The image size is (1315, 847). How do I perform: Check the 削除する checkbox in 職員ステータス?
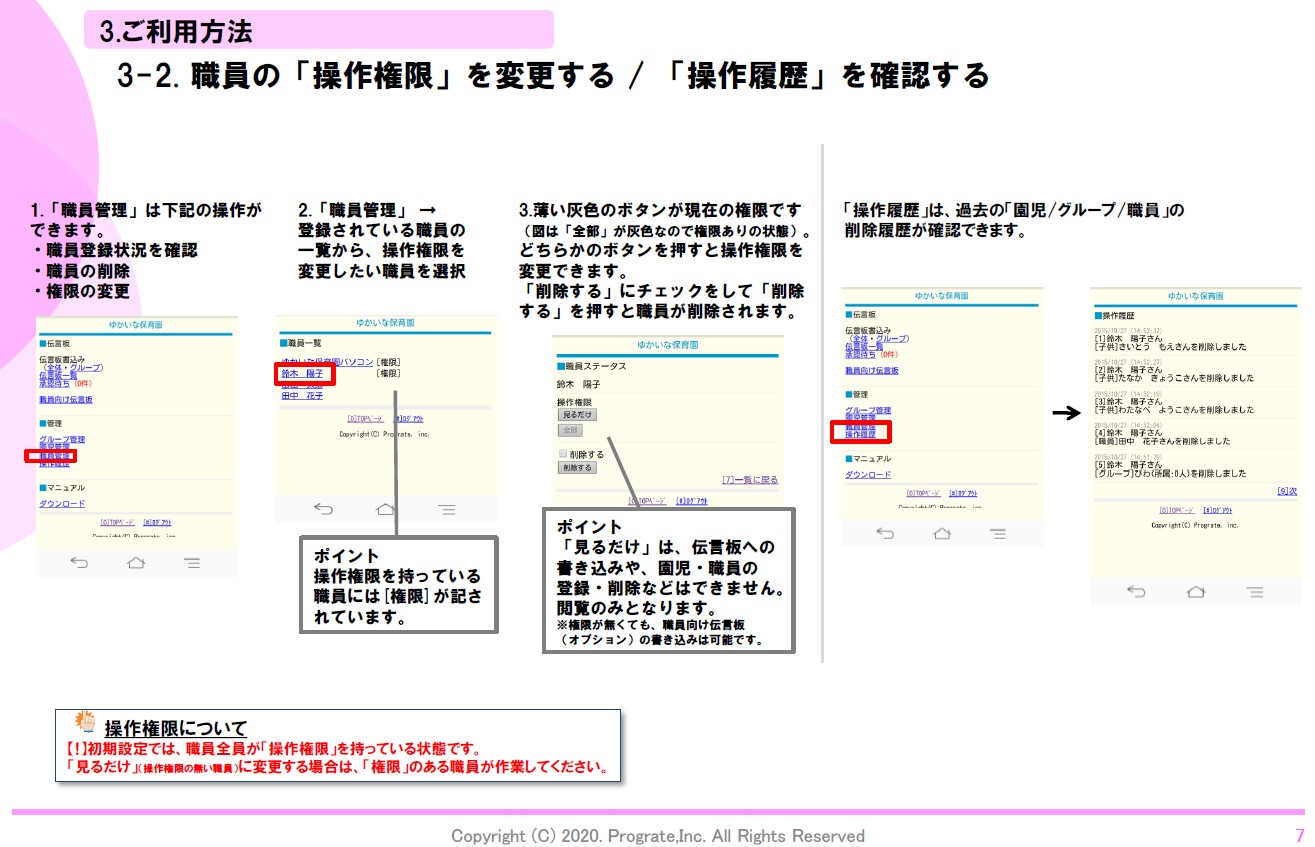(562, 453)
